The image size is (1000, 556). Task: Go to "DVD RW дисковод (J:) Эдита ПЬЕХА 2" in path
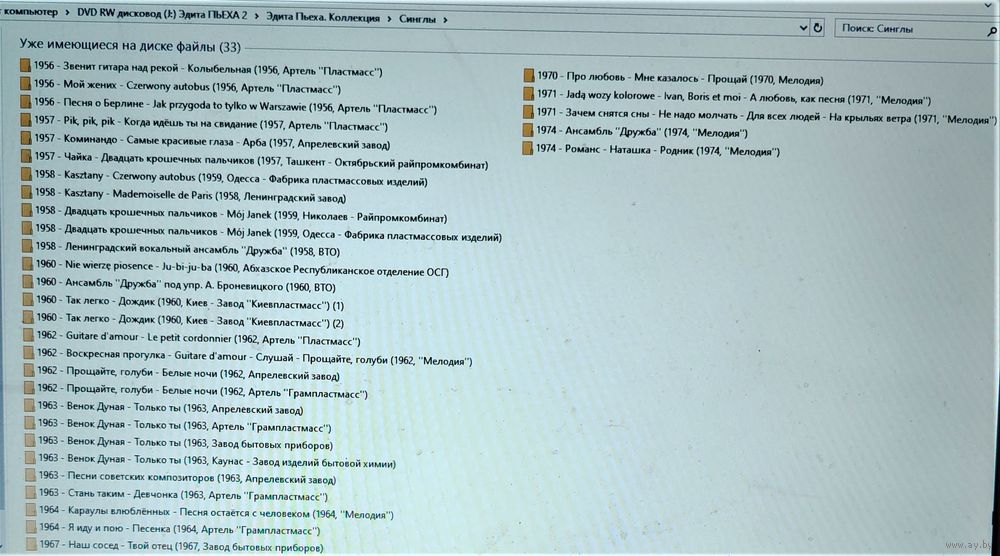pyautogui.click(x=162, y=14)
